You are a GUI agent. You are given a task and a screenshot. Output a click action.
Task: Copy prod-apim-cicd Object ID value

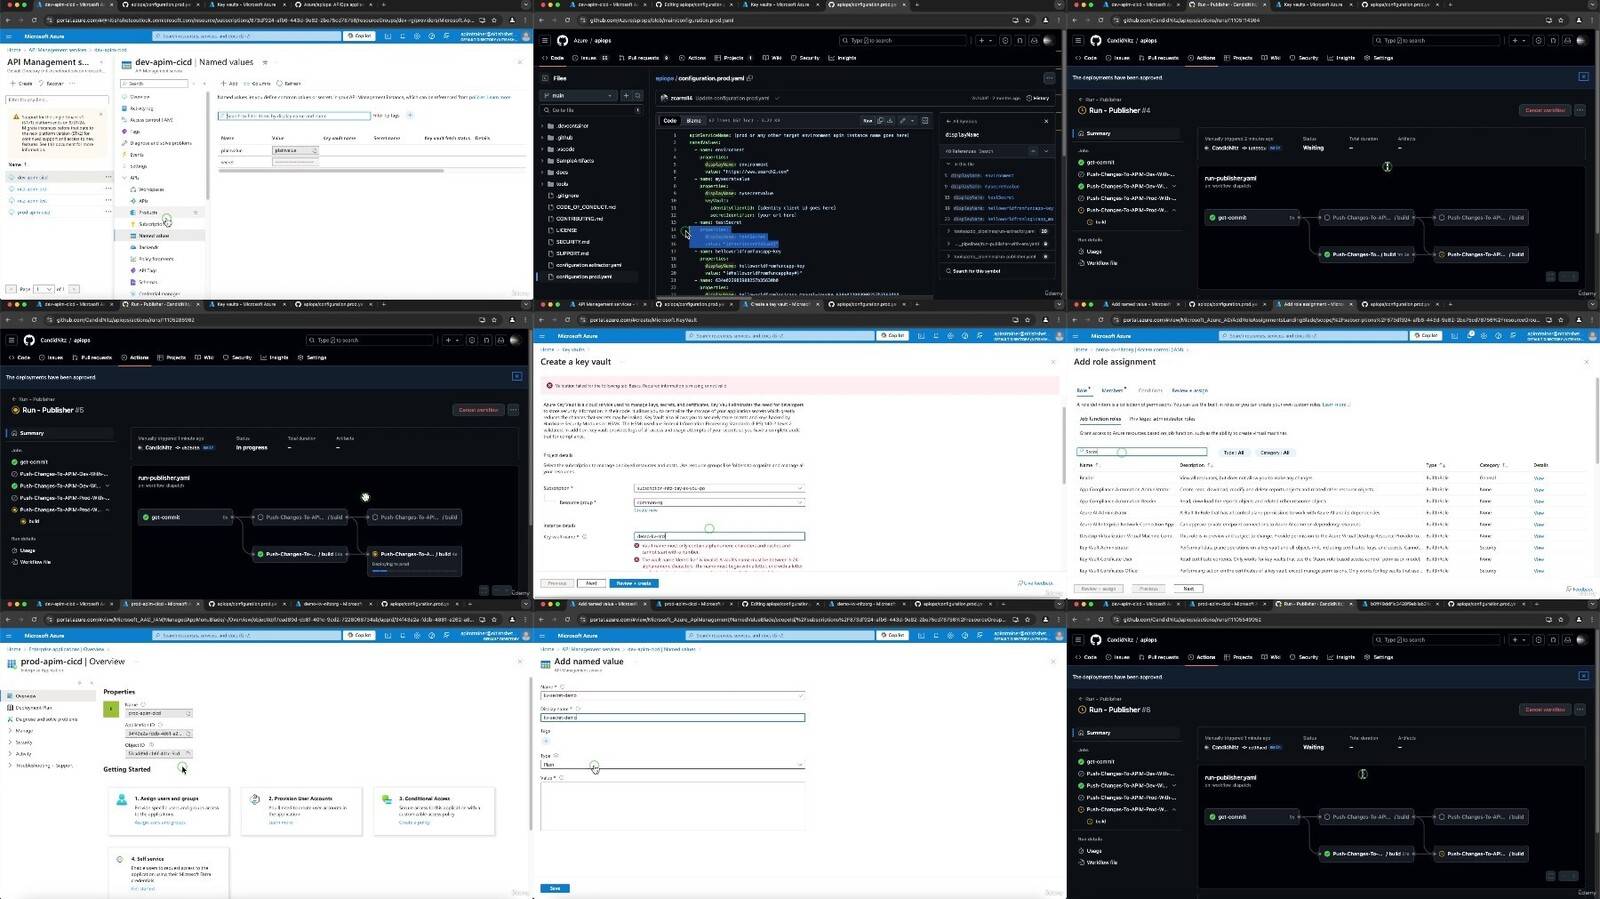(189, 753)
